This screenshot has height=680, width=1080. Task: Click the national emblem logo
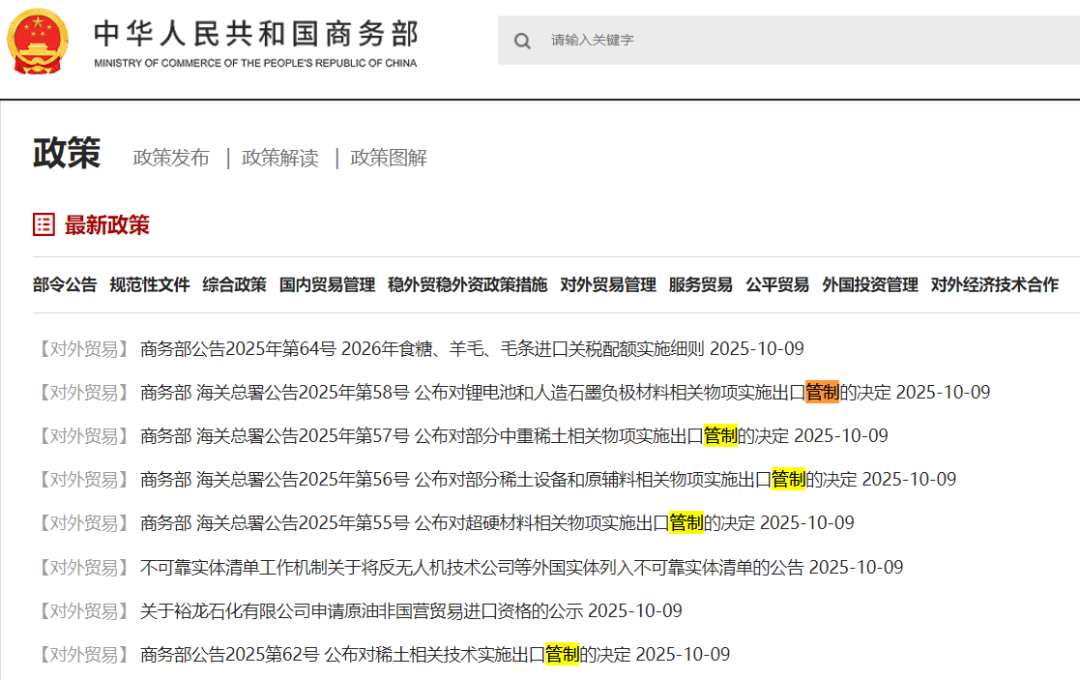tap(38, 41)
